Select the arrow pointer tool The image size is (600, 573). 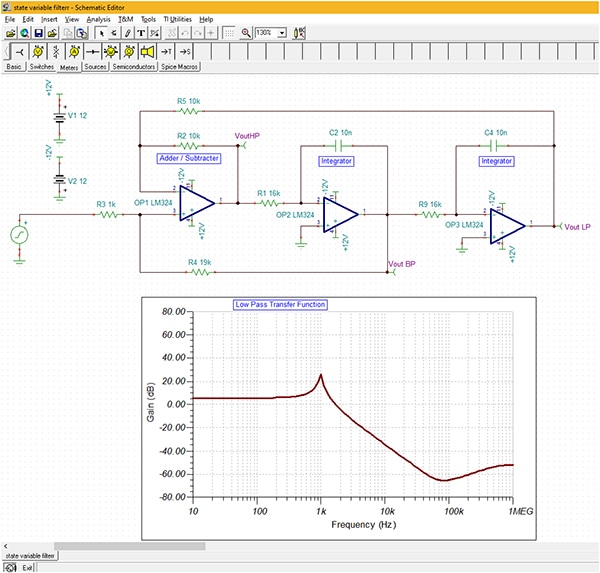tap(104, 33)
